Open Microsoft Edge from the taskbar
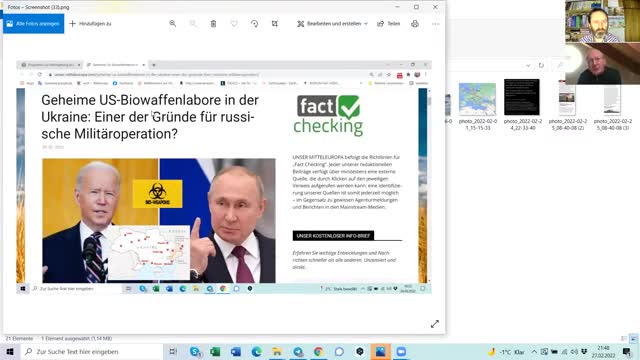Screen dimensions: 640x360 click(x=256, y=352)
